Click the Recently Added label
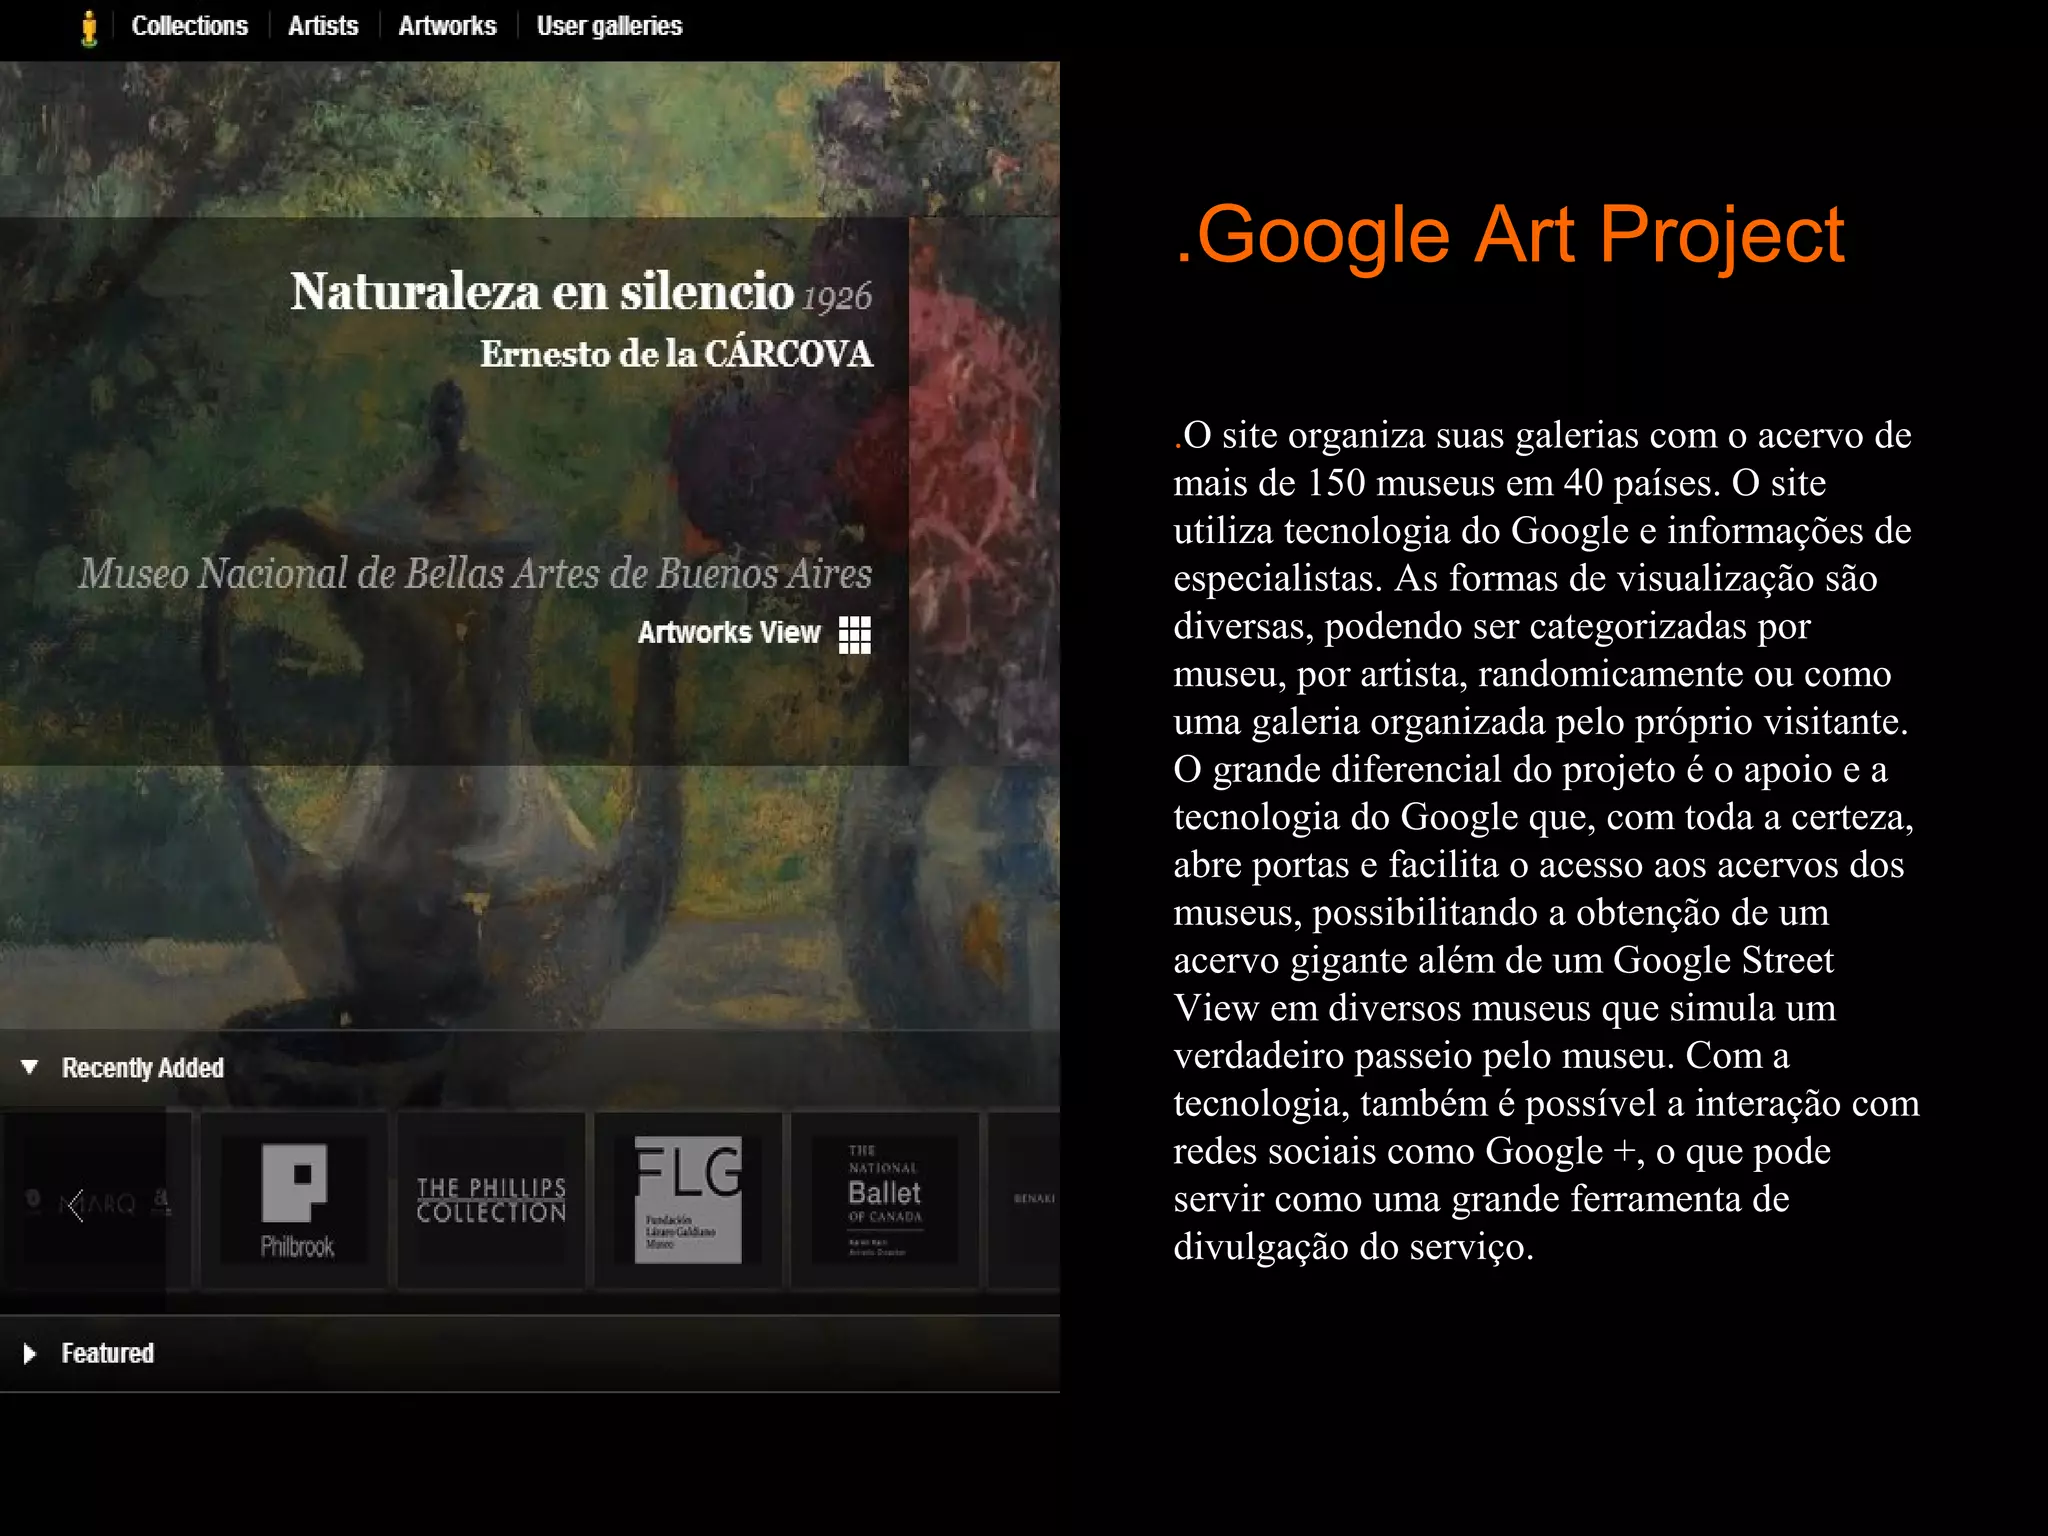 143,1068
